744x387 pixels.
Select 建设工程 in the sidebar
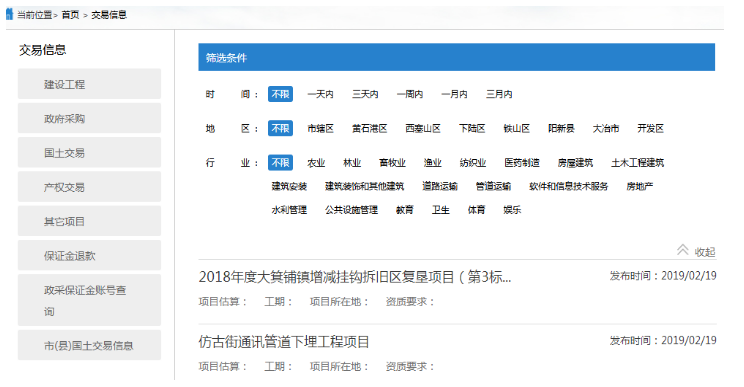89,84
